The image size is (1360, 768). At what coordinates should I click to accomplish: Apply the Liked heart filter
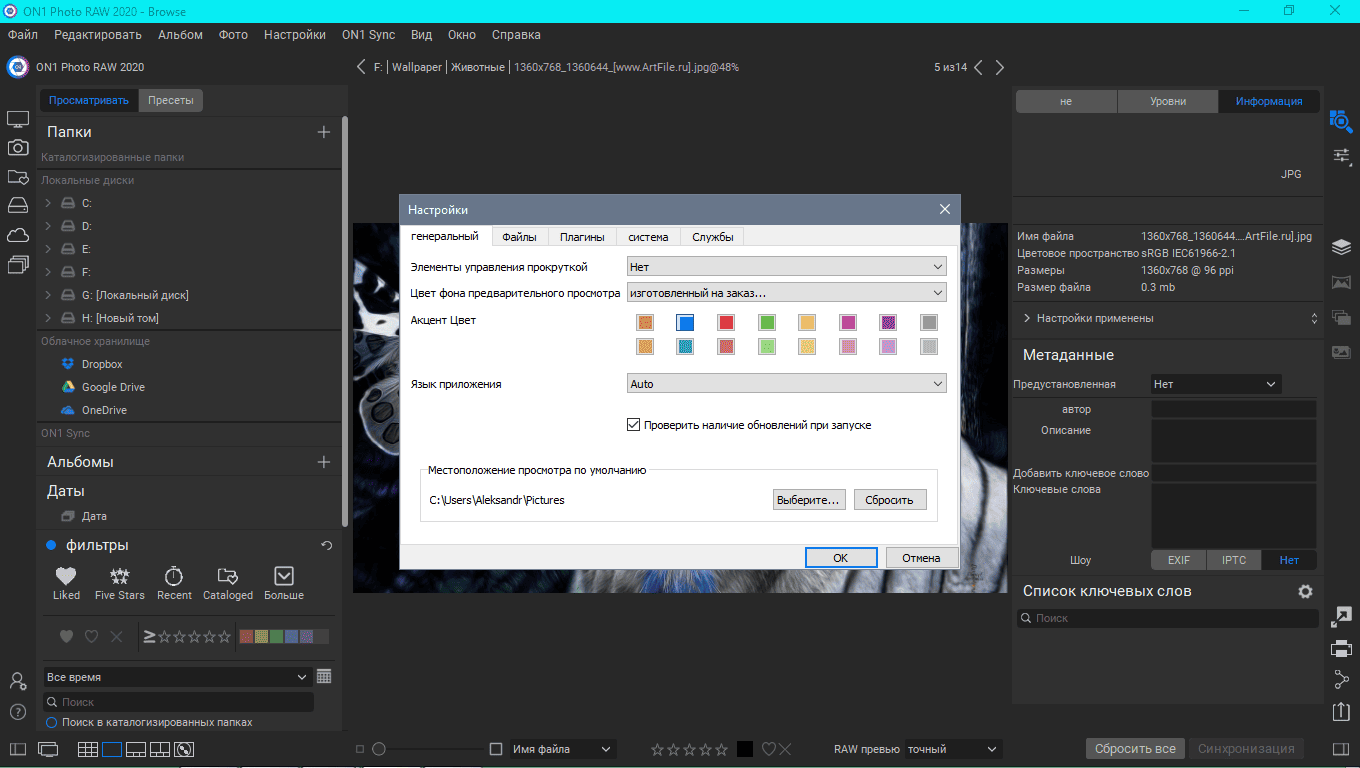(66, 583)
